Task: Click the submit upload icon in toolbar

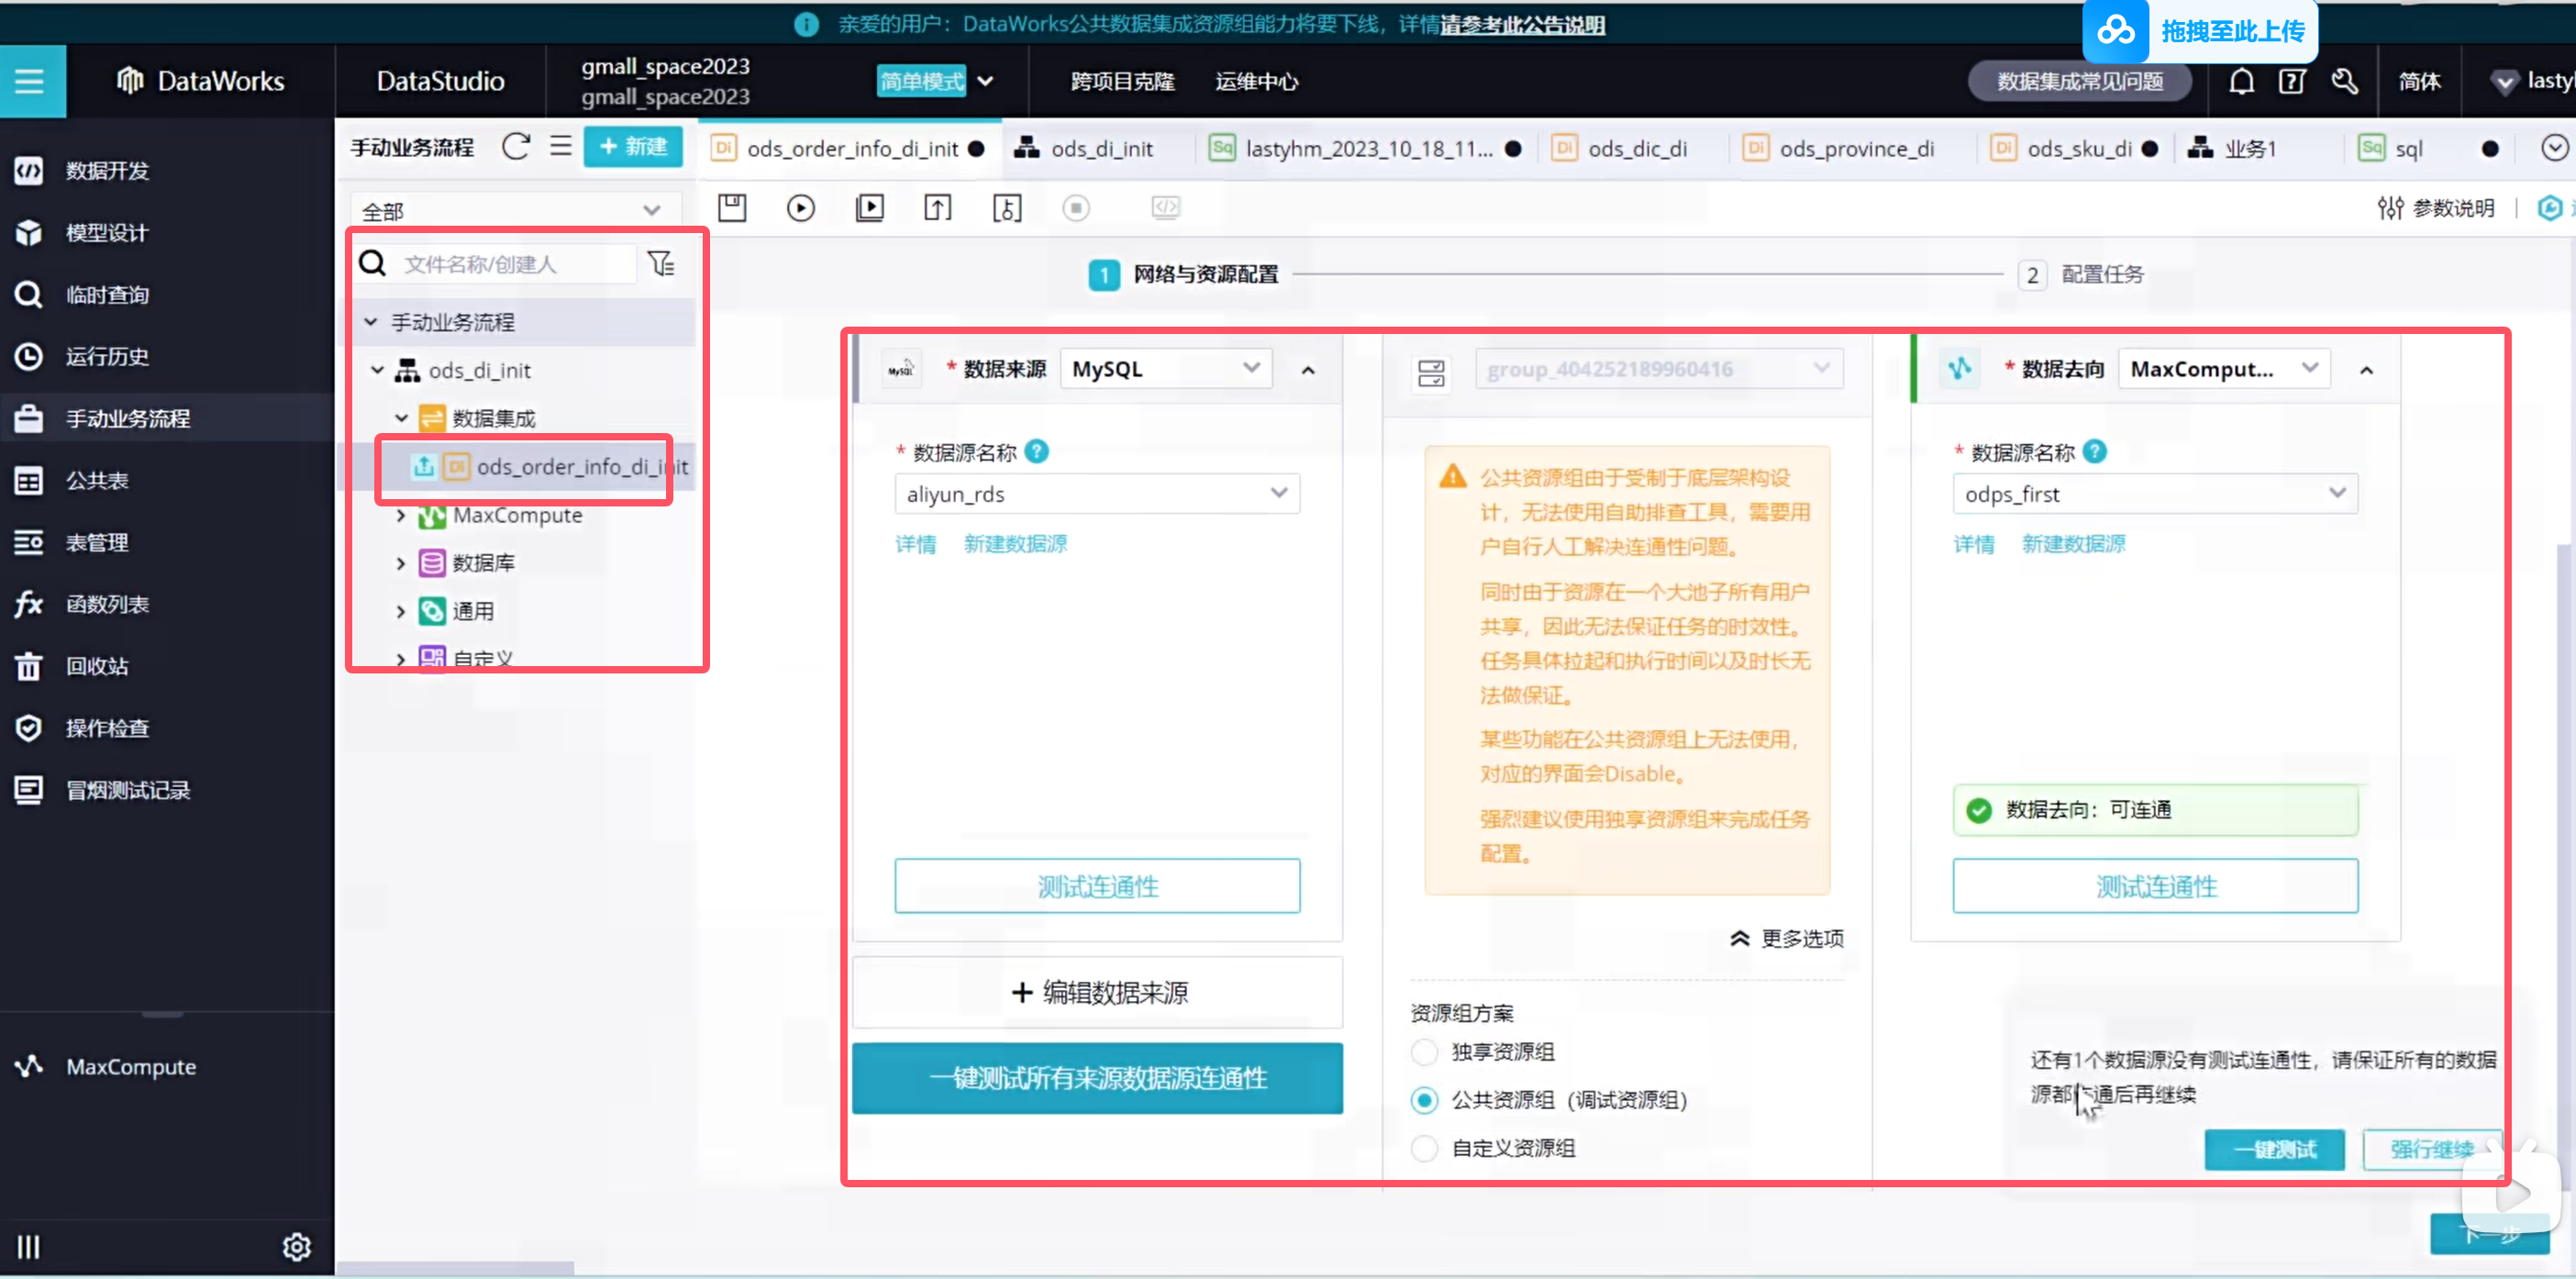Action: (937, 208)
